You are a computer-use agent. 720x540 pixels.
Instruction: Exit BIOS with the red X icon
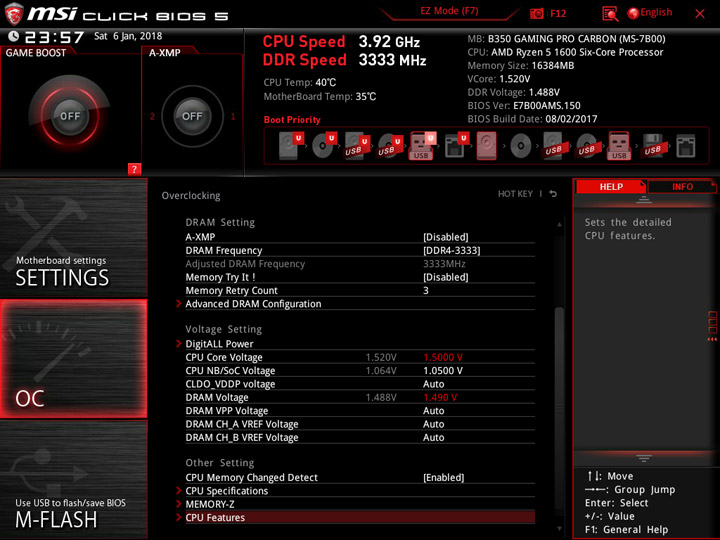[700, 14]
